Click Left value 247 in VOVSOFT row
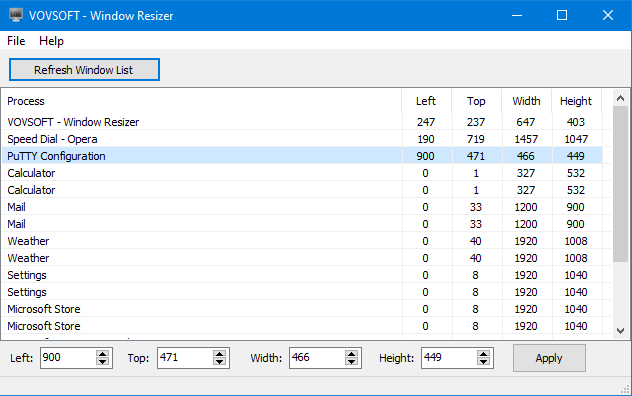This screenshot has width=632, height=396. pos(426,122)
